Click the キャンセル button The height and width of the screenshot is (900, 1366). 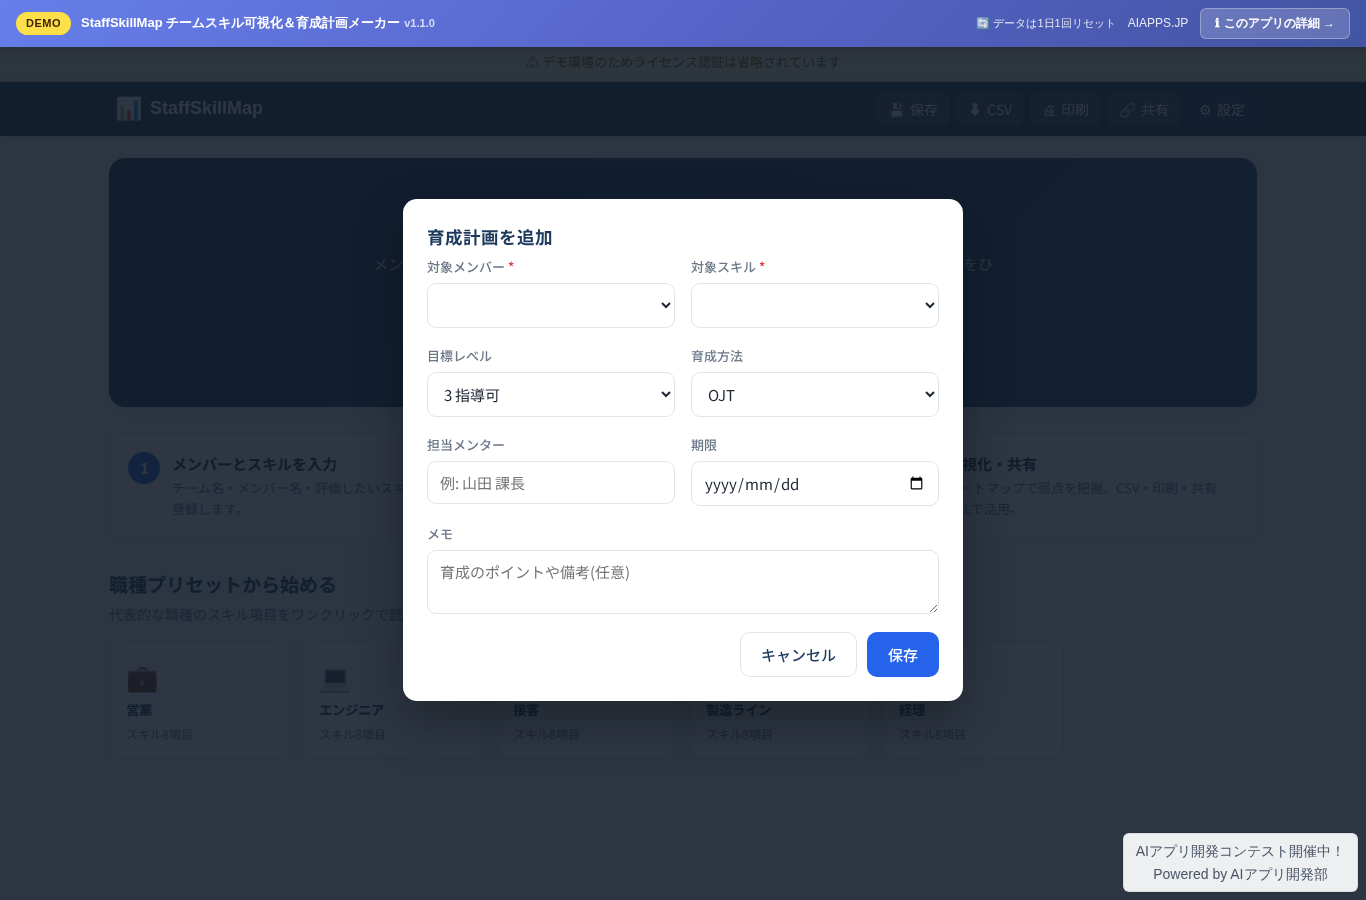[x=798, y=655]
